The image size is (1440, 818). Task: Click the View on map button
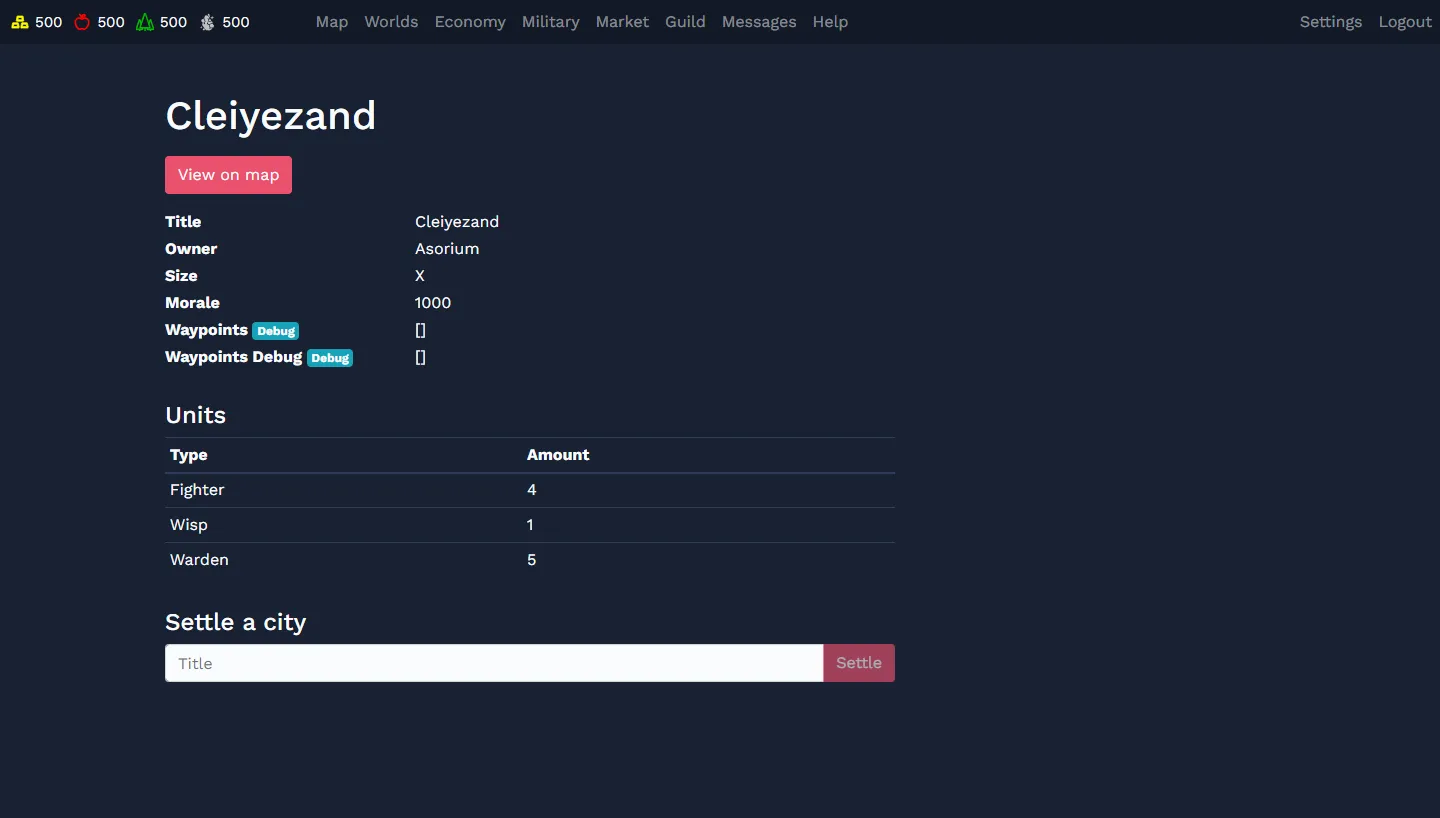(x=228, y=175)
